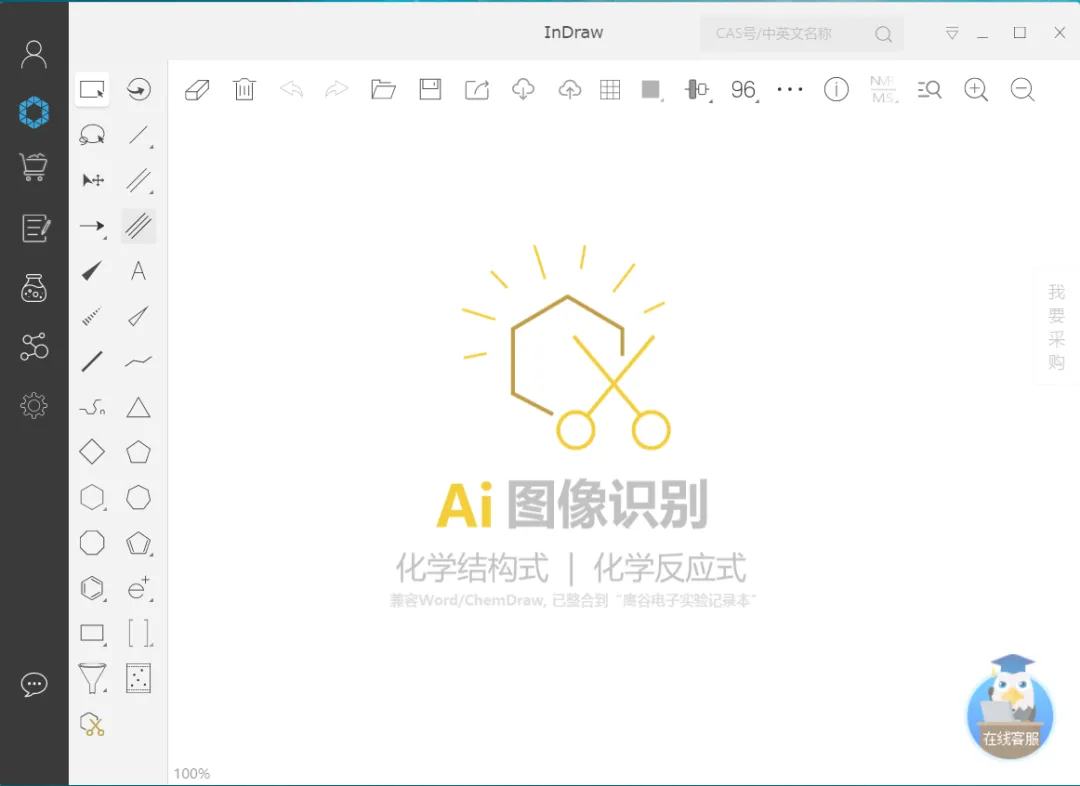Open NMR MS prediction
The height and width of the screenshot is (786, 1080).
[x=884, y=90]
